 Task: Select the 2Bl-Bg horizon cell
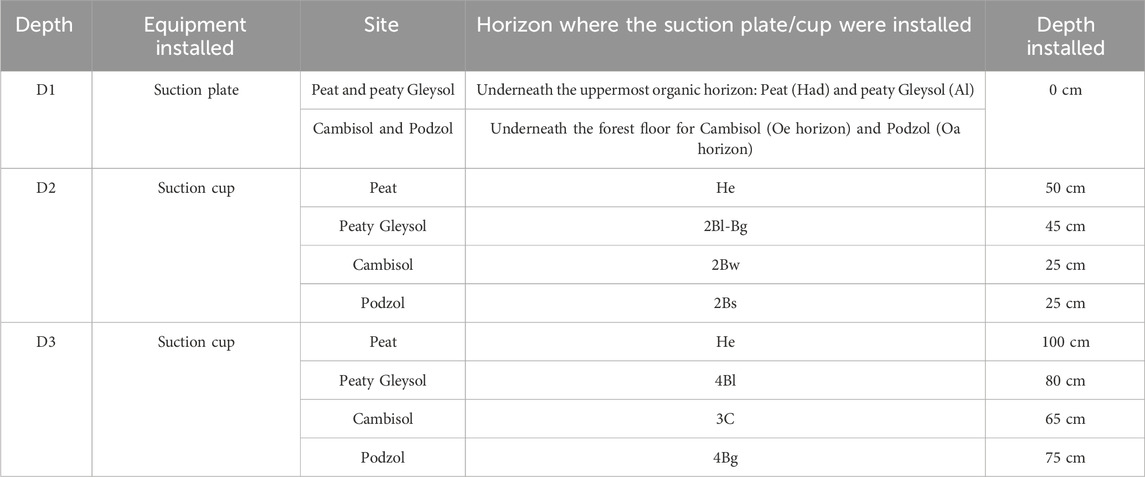pyautogui.click(x=725, y=226)
